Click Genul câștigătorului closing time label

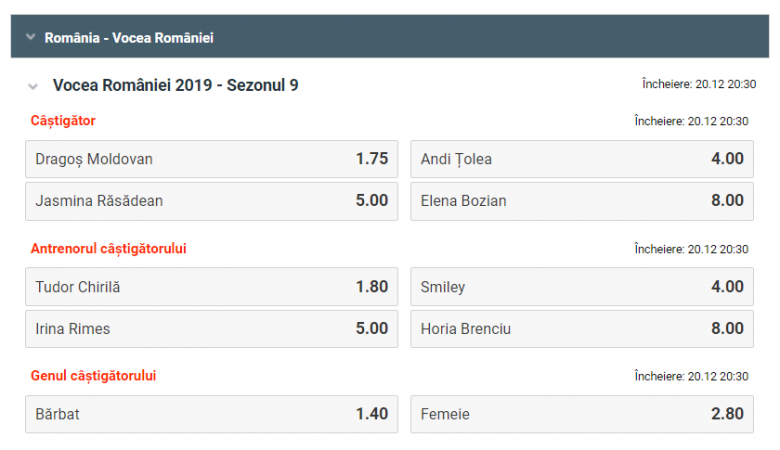coord(691,376)
